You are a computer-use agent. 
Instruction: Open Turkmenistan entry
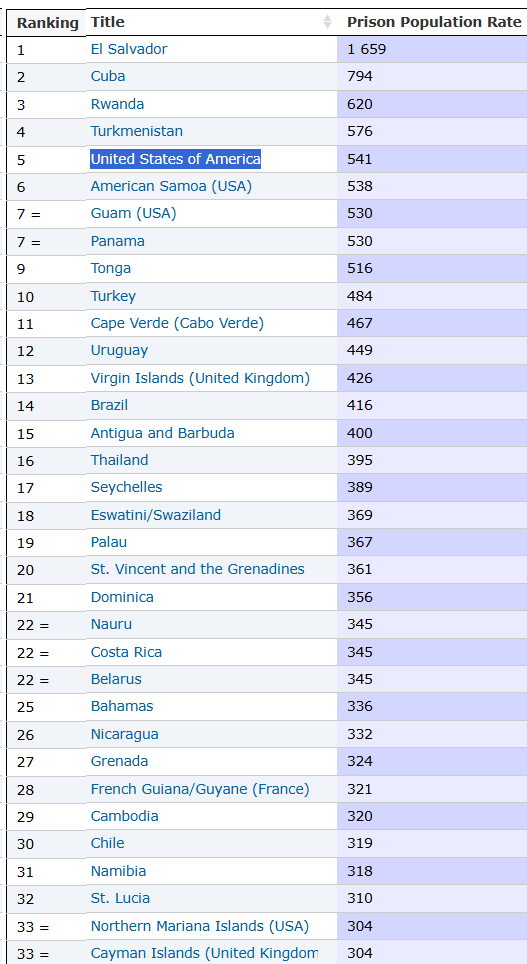tap(137, 131)
